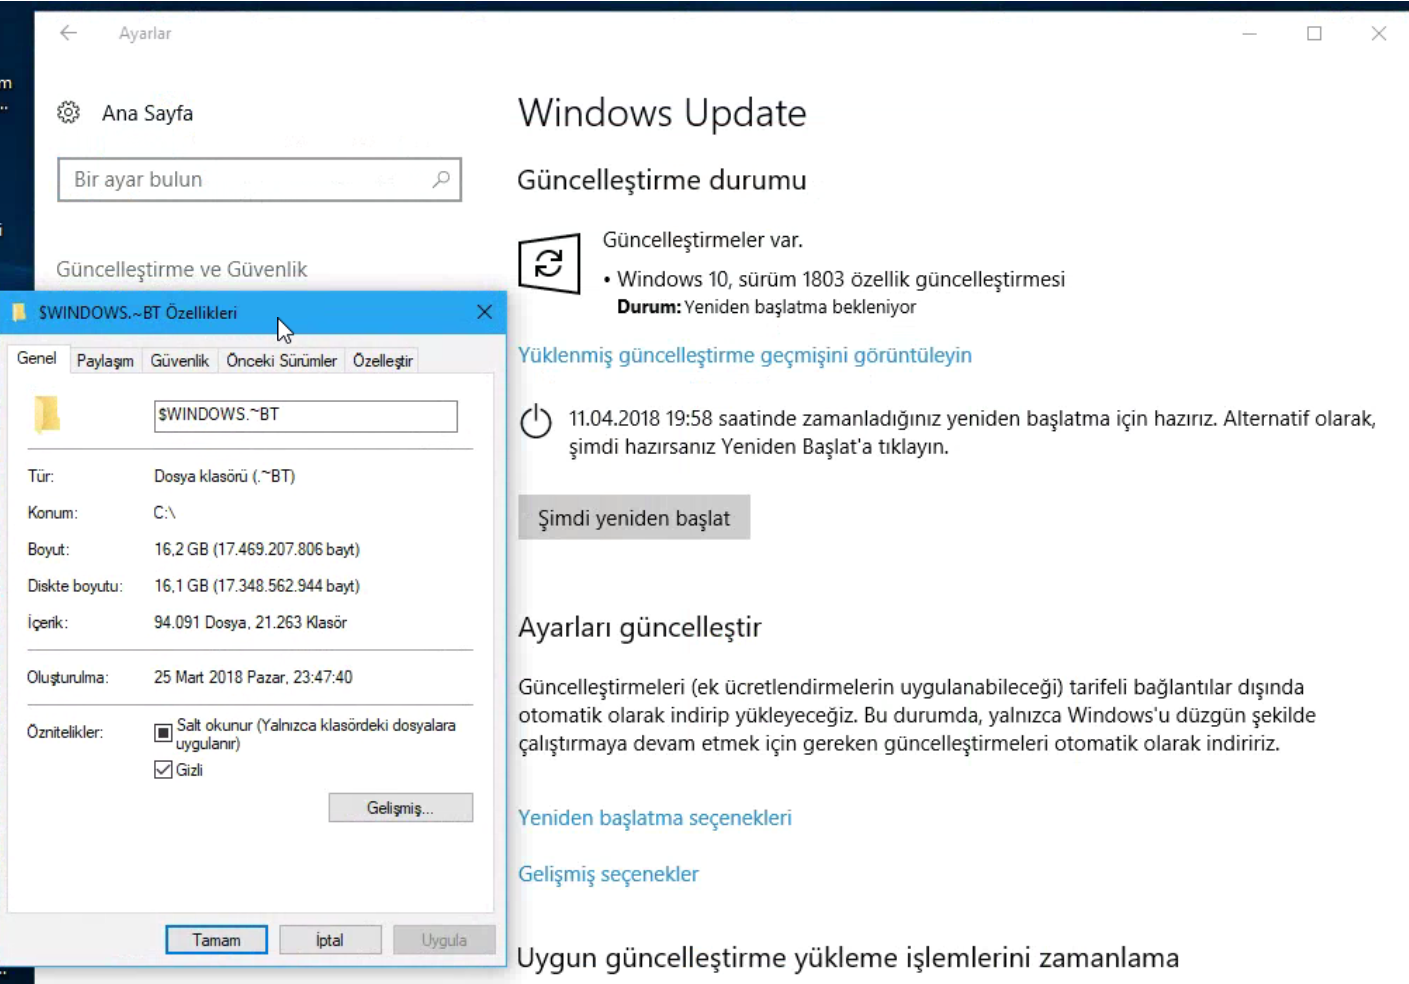The width and height of the screenshot is (1409, 984).
Task: Cancel the dialog with İptal
Action: click(330, 940)
